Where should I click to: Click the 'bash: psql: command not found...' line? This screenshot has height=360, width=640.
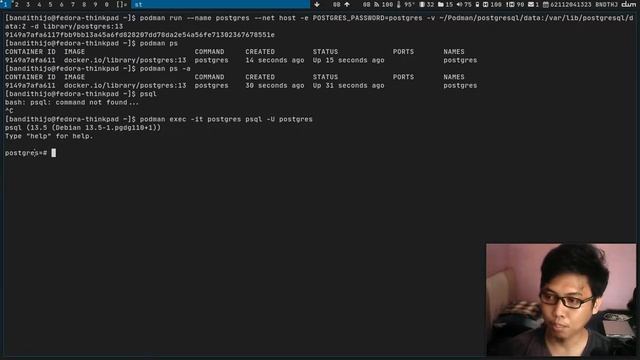pos(72,102)
